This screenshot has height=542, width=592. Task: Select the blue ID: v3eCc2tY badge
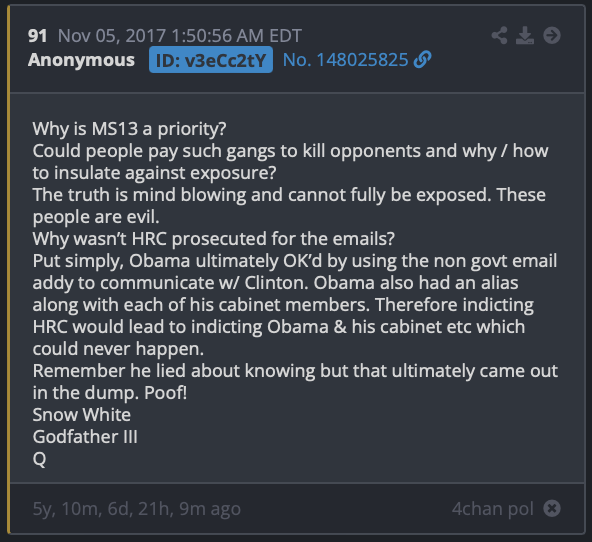pyautogui.click(x=211, y=60)
